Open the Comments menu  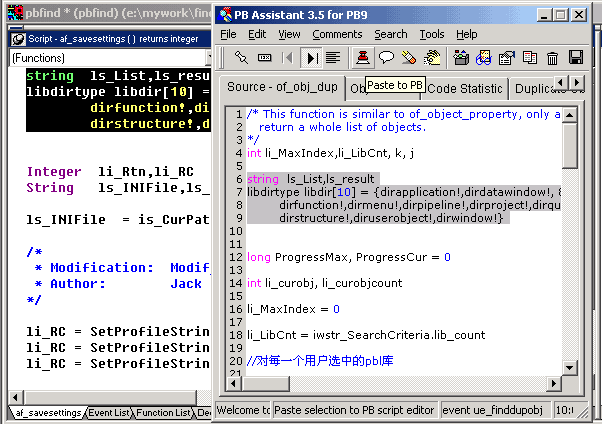coord(337,34)
